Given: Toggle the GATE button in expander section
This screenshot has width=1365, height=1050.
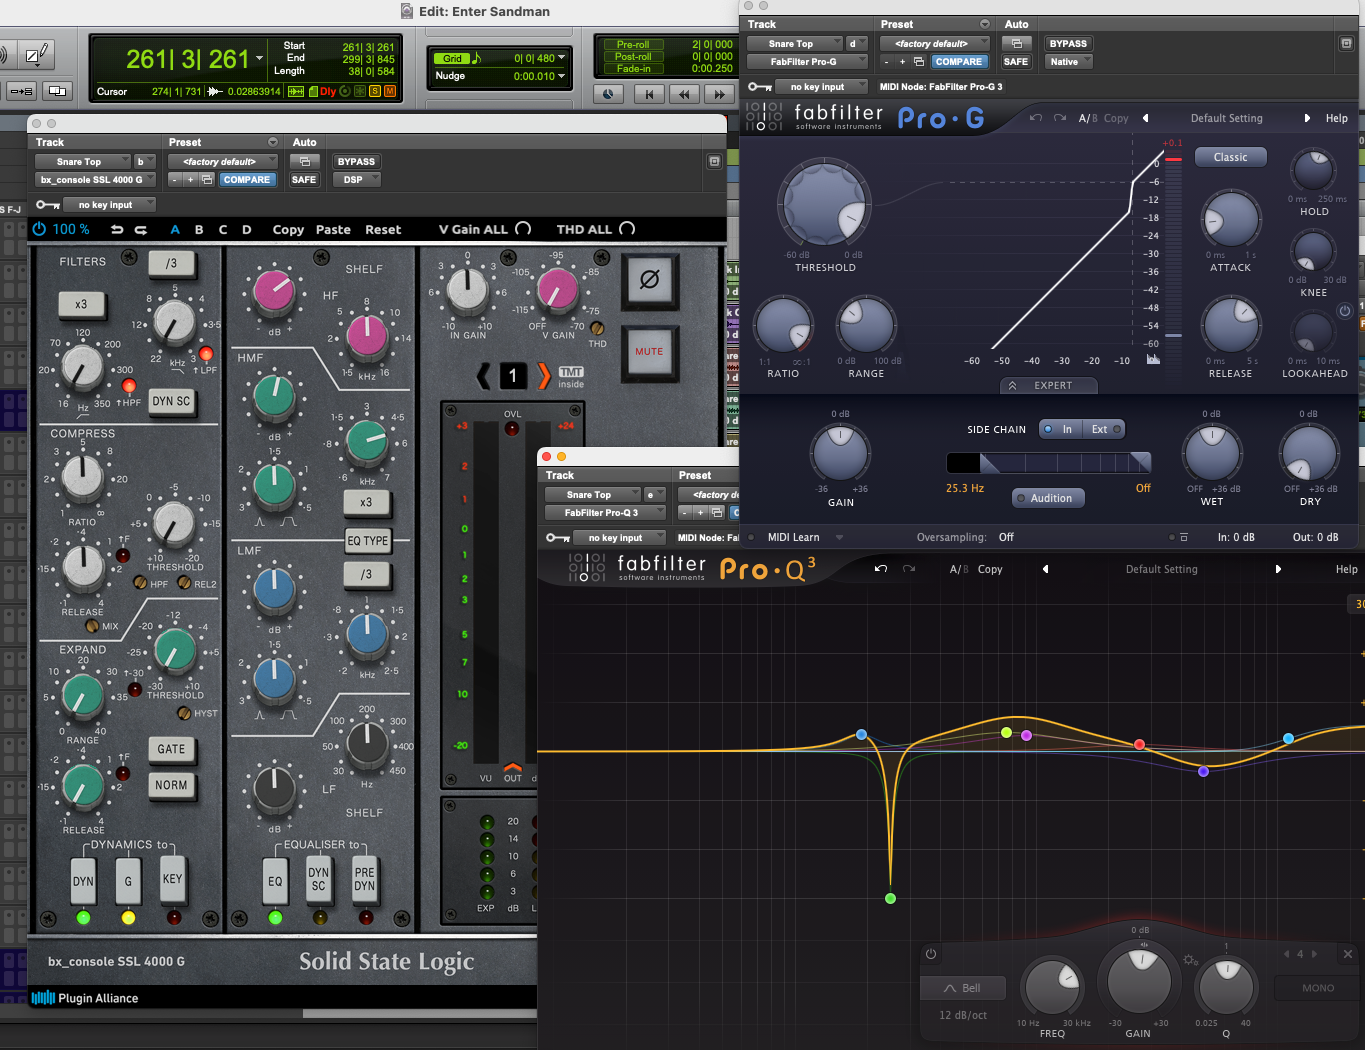Looking at the screenshot, I should tap(171, 749).
